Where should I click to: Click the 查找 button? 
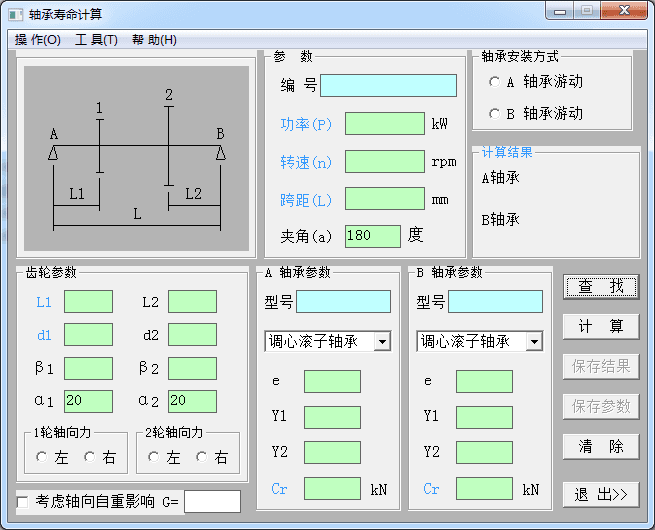[600, 286]
